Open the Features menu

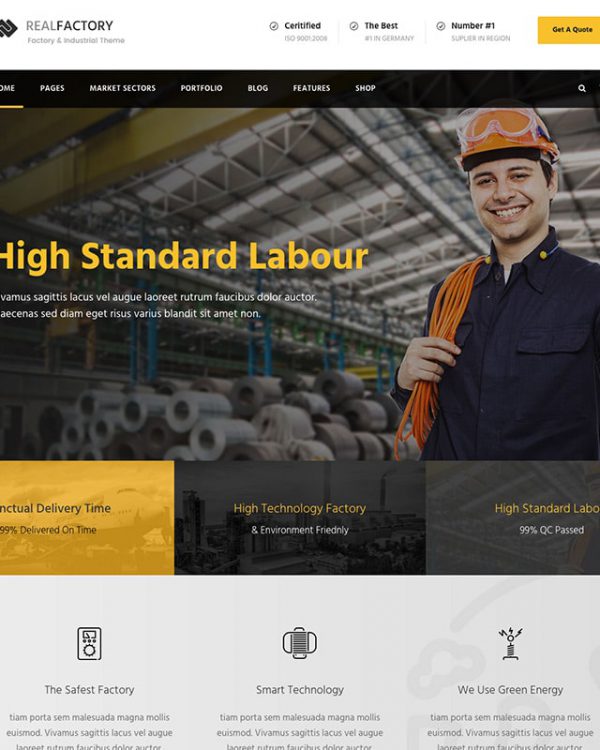(311, 88)
